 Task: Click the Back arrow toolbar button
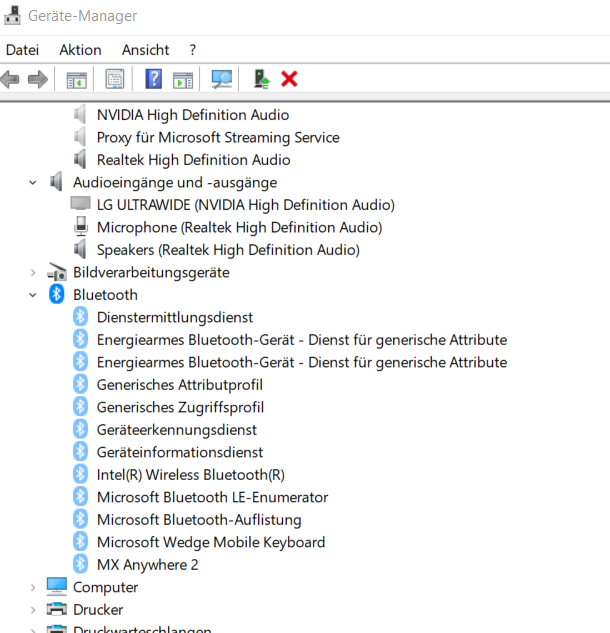tap(10, 79)
